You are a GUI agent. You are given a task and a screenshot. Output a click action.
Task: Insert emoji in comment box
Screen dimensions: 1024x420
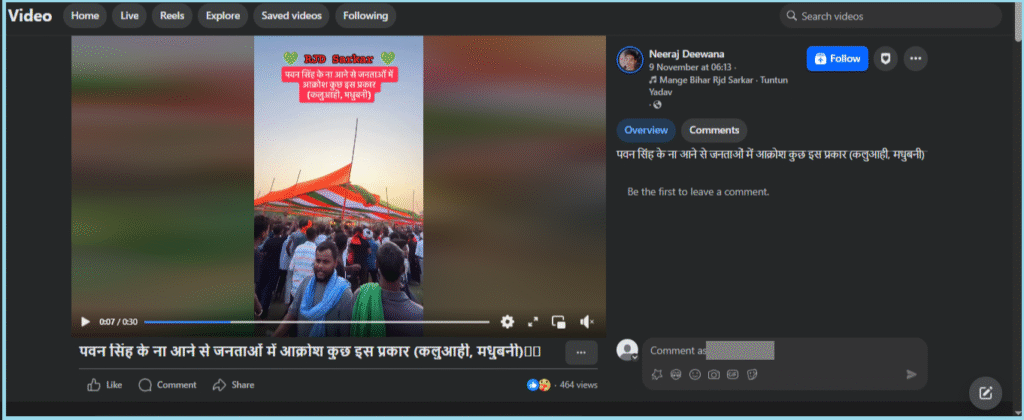pos(695,374)
